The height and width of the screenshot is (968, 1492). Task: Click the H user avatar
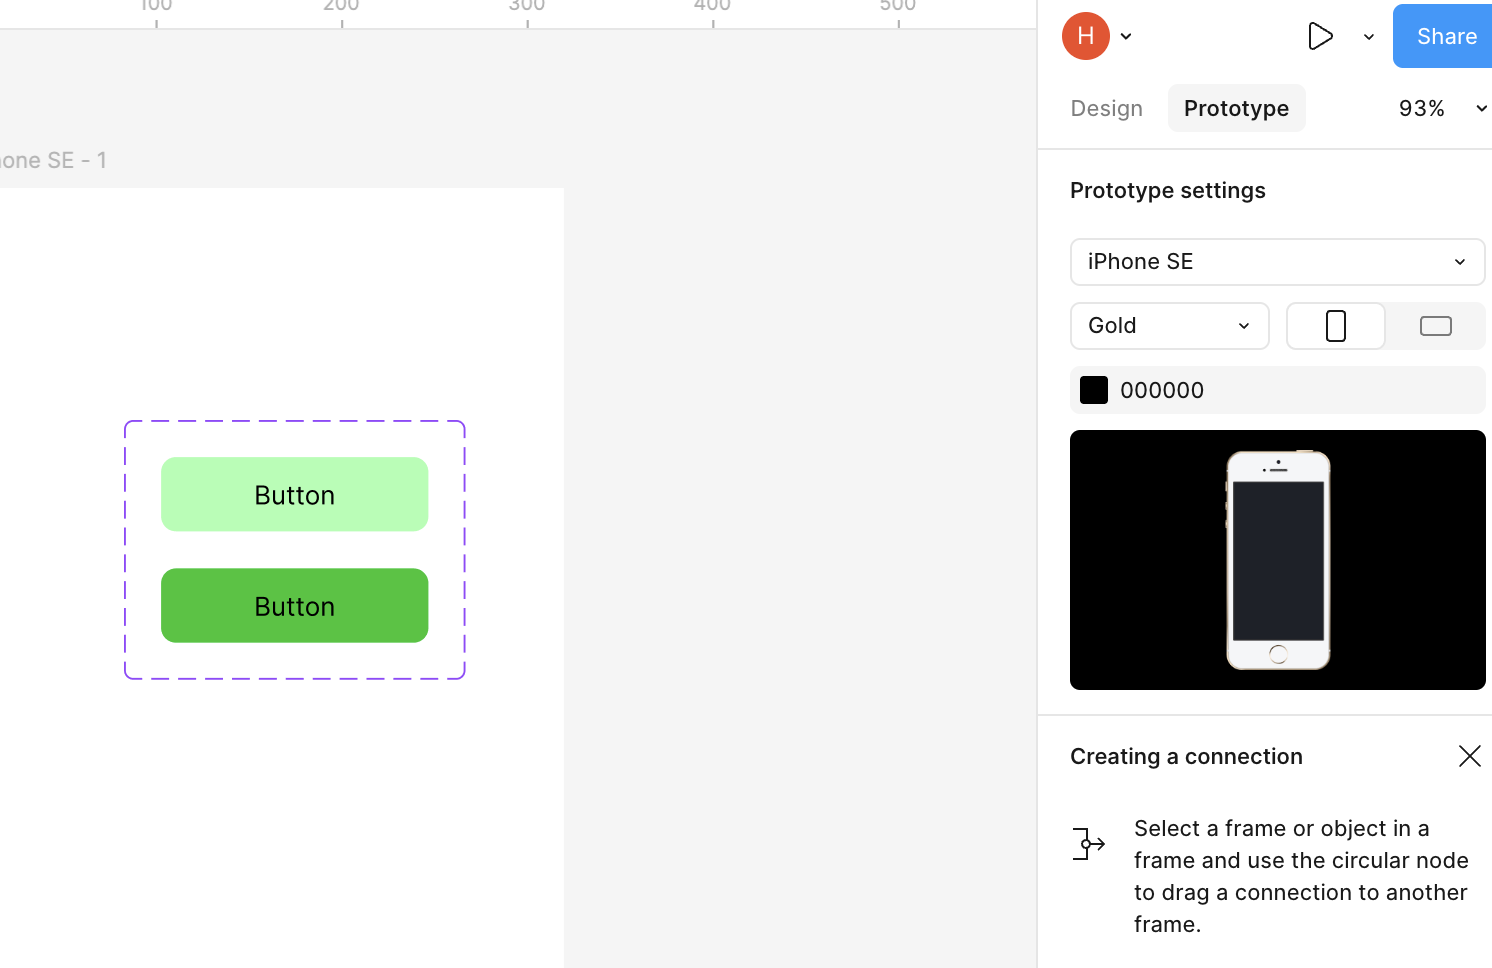1085,37
